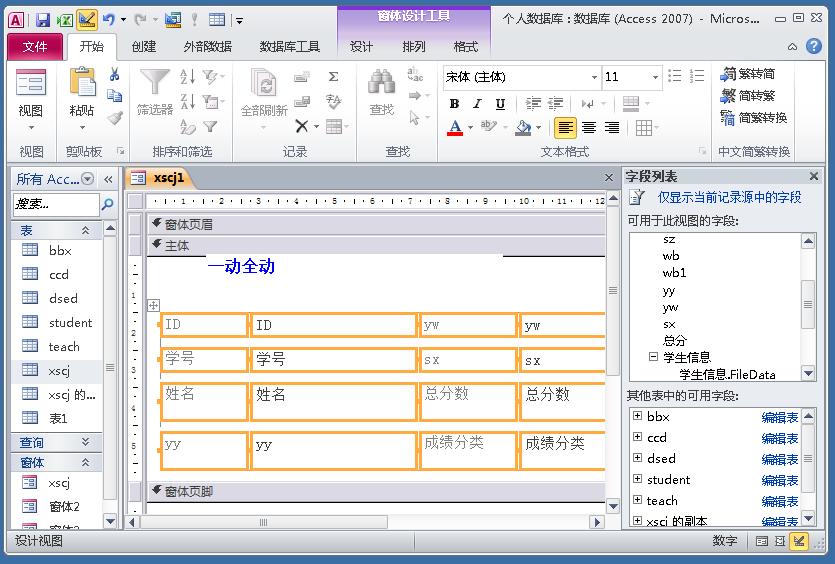Click the Cut scissors icon
Viewport: 835px width, 564px height.
[x=115, y=74]
